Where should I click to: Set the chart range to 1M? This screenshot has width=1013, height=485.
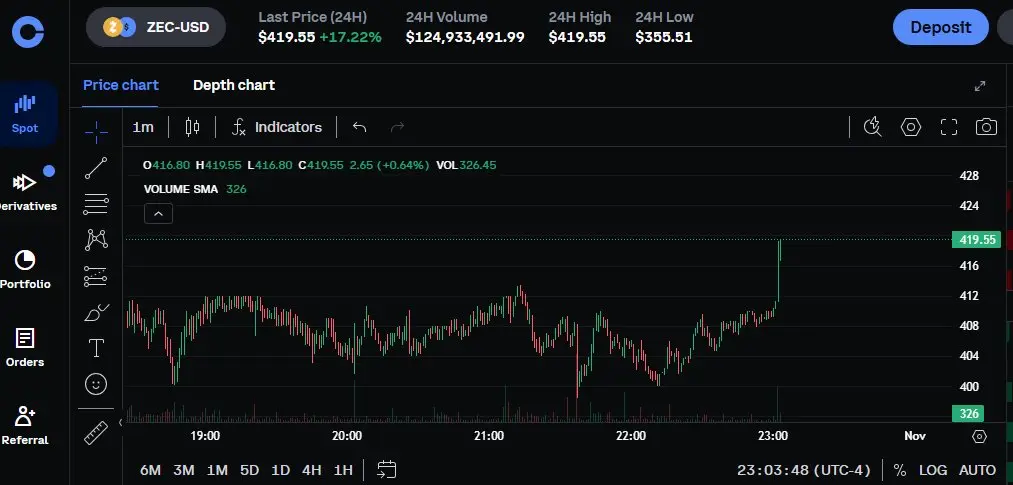click(x=217, y=470)
